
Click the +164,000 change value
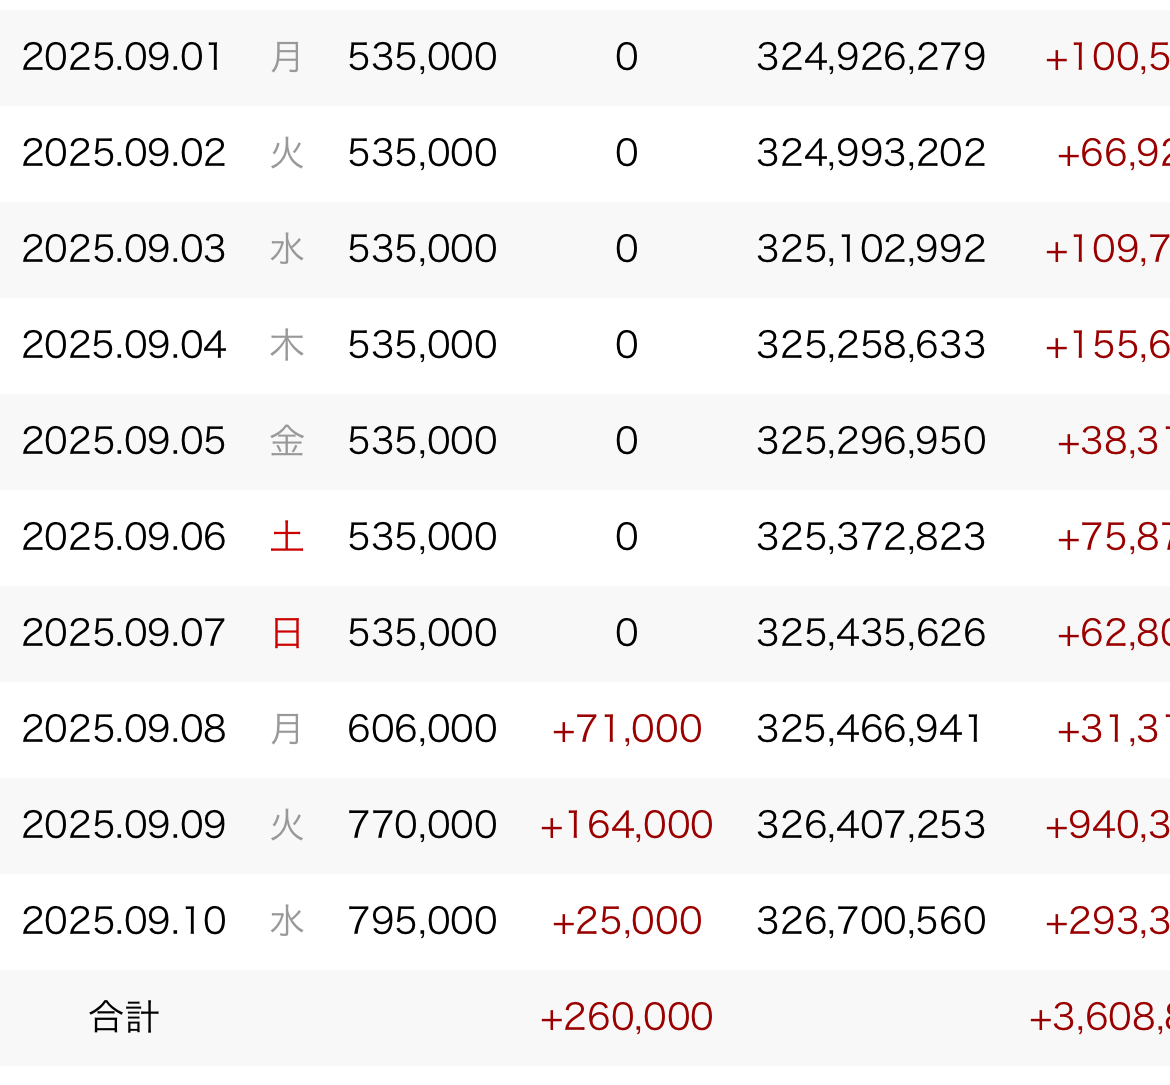(626, 825)
